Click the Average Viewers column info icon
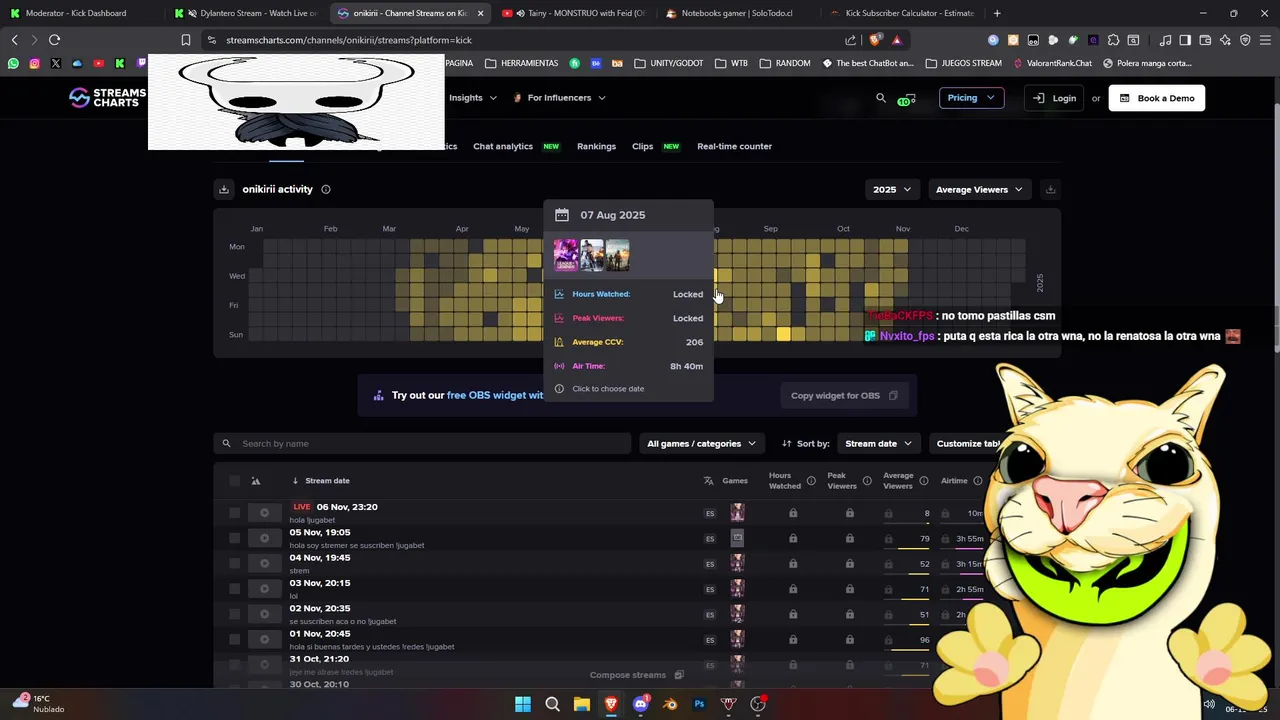This screenshot has width=1280, height=720. pos(923,481)
